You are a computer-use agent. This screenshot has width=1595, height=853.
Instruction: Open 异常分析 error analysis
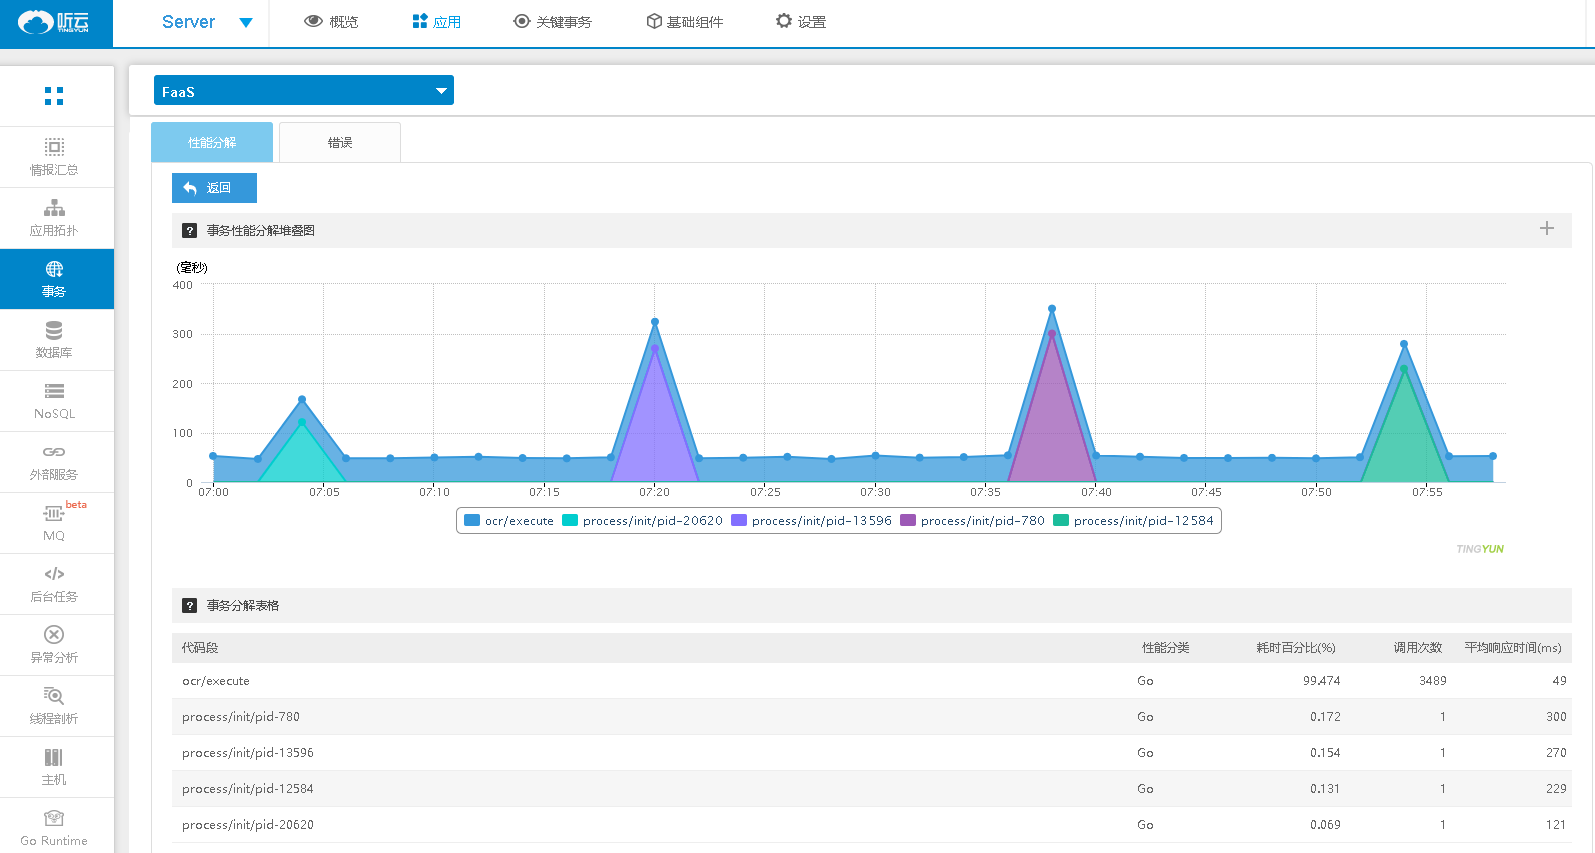(54, 645)
